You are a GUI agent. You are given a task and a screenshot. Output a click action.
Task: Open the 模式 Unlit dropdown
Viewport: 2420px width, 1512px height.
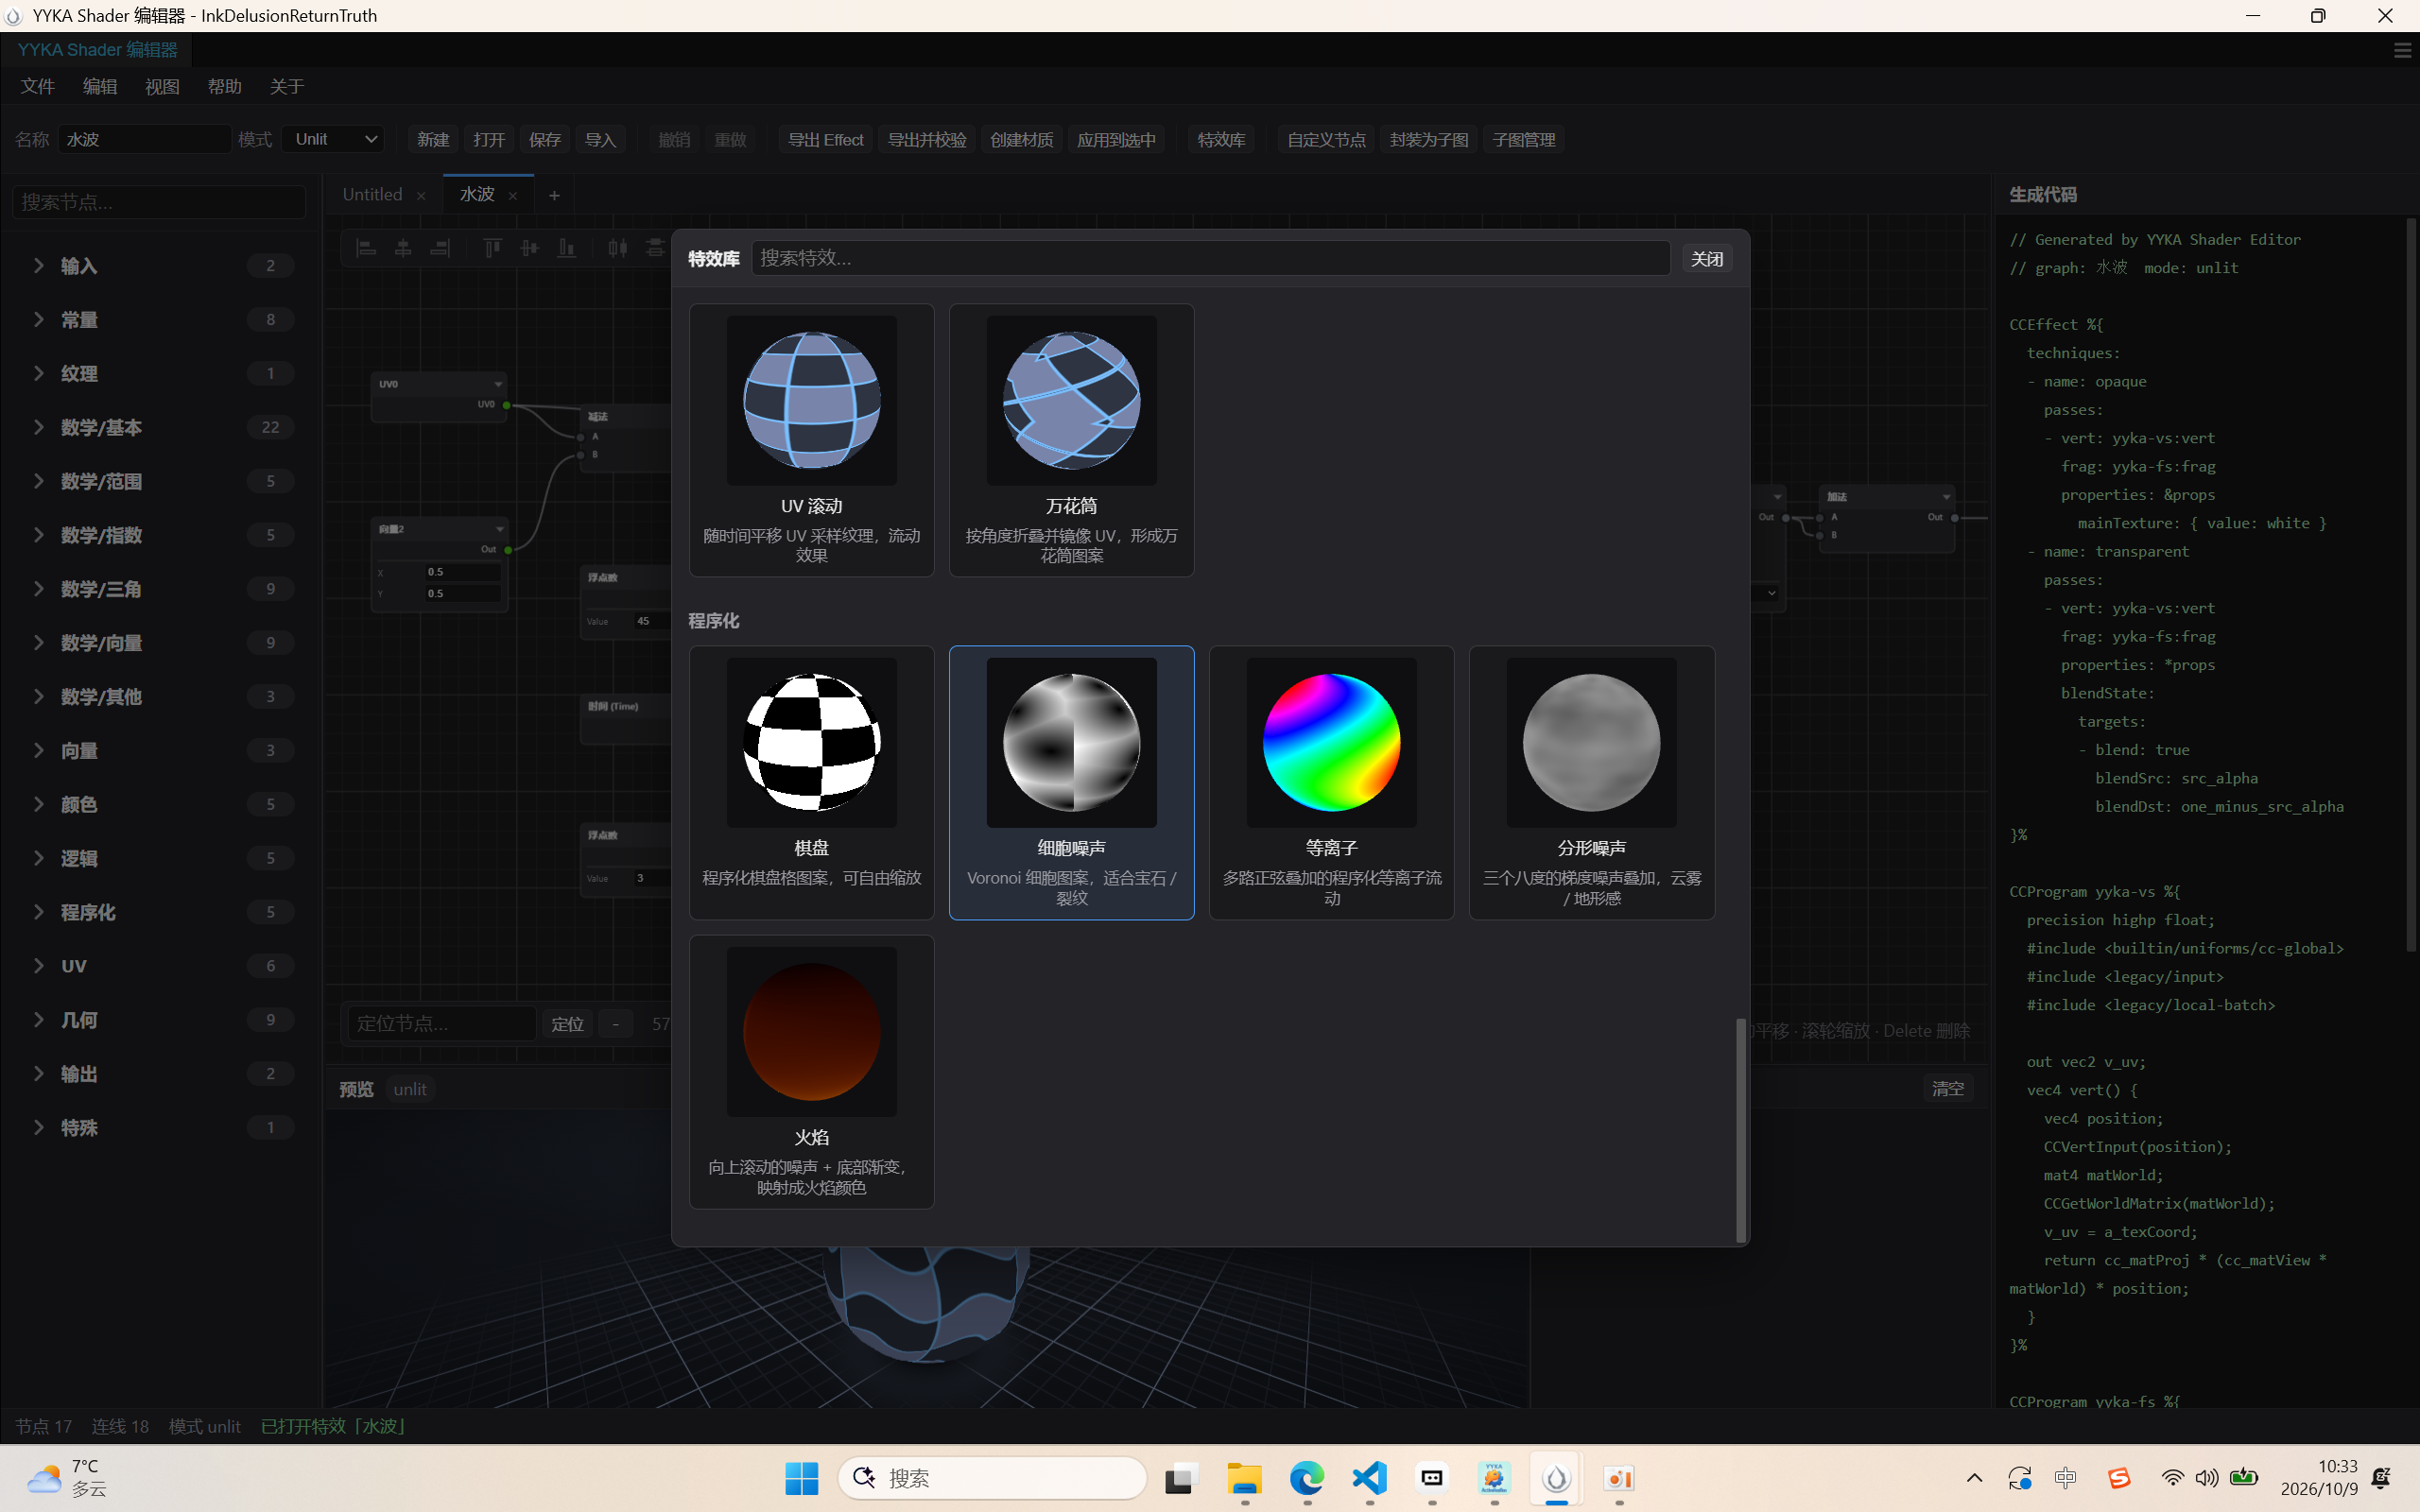(334, 139)
